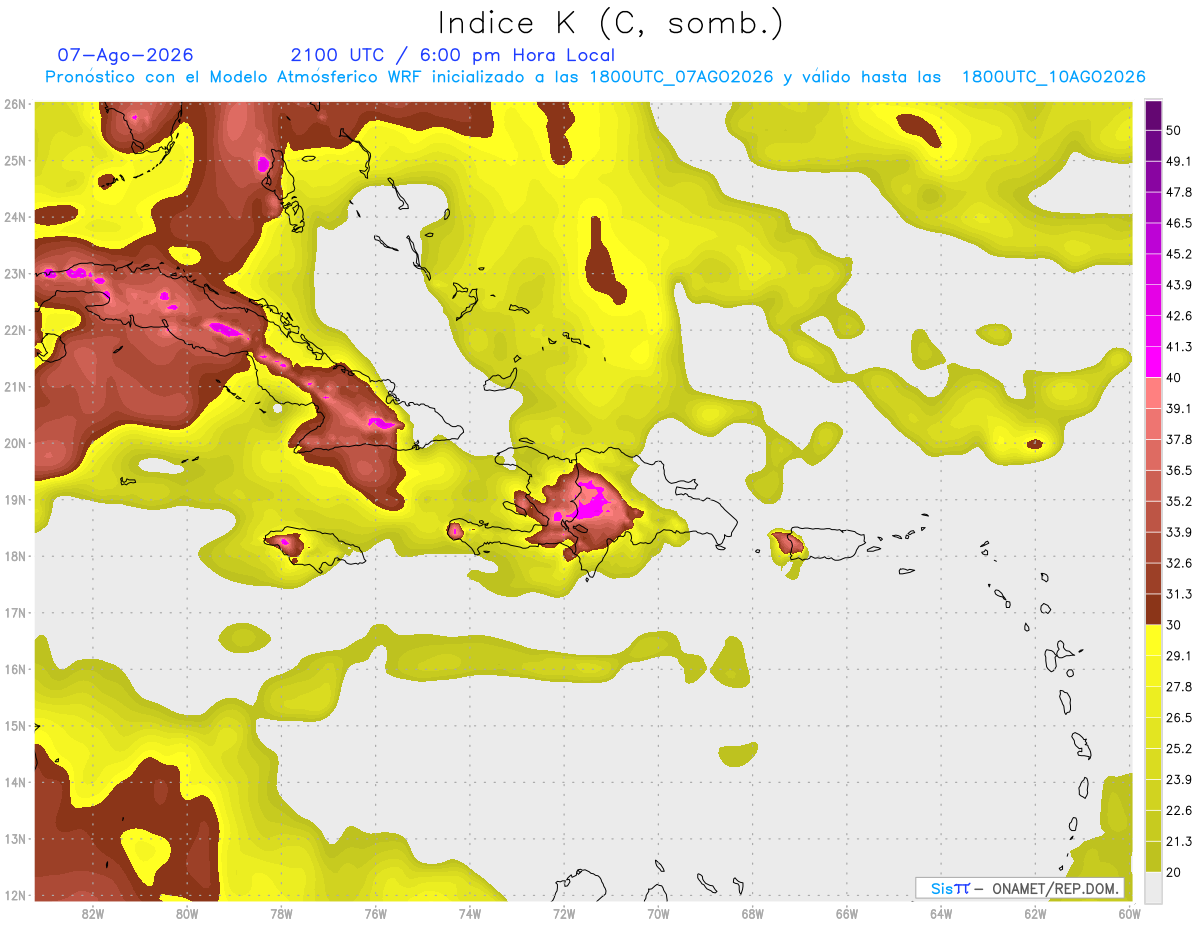Click the 62W longitude label
Viewport: 1200px width, 927px height.
[x=1035, y=913]
